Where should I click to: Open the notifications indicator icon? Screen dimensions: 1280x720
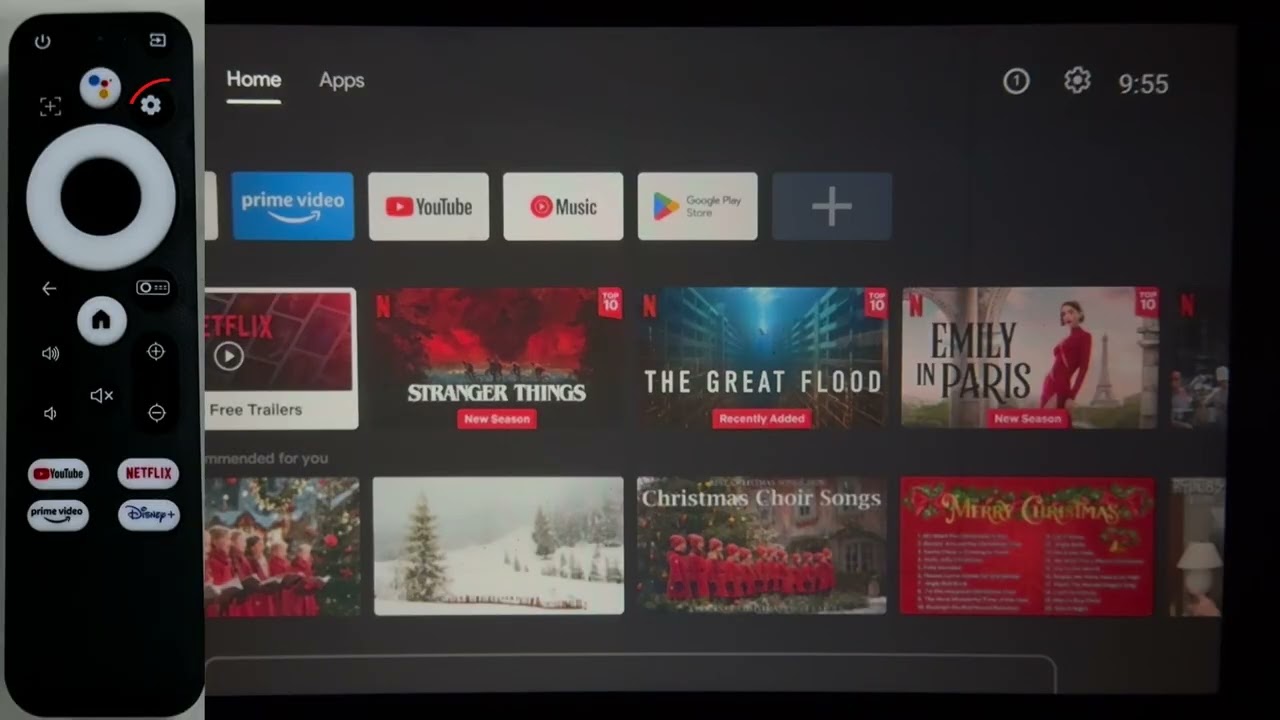click(1016, 81)
